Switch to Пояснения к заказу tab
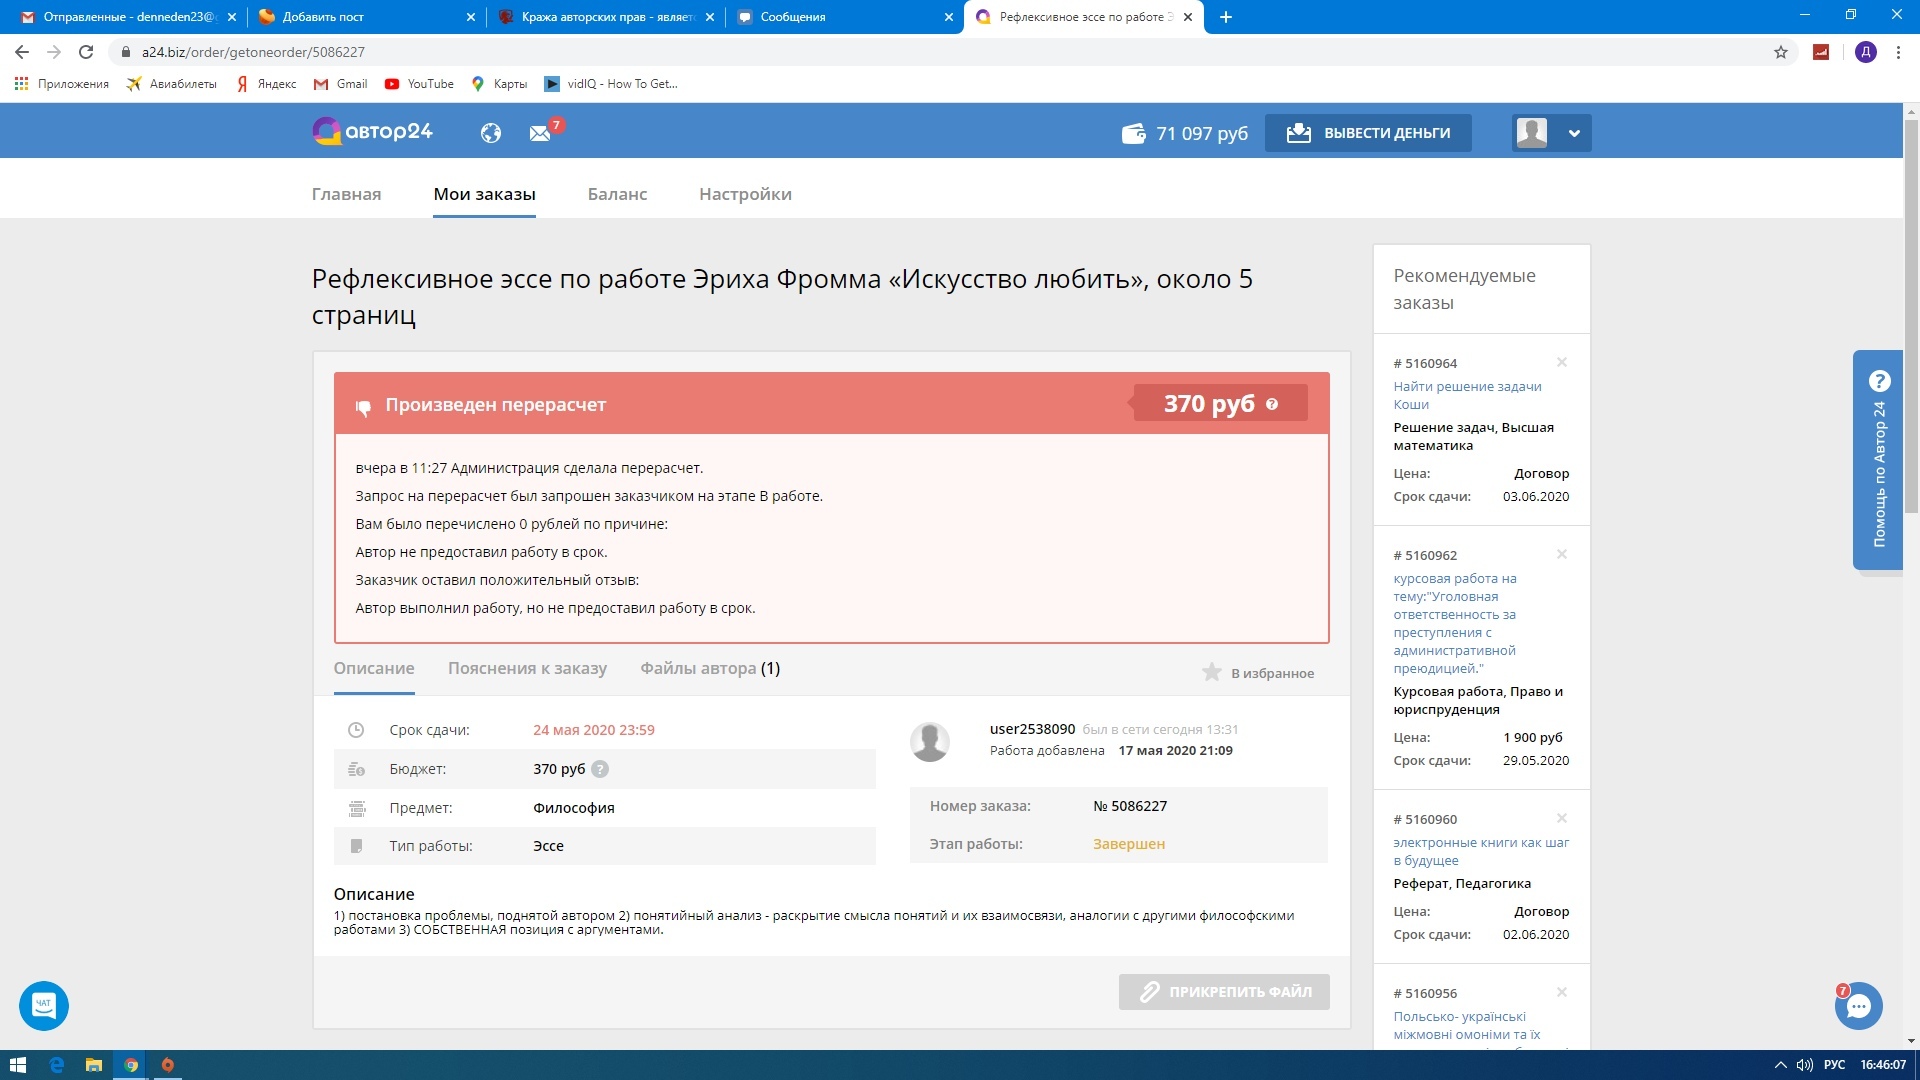The image size is (1920, 1080). coord(527,669)
